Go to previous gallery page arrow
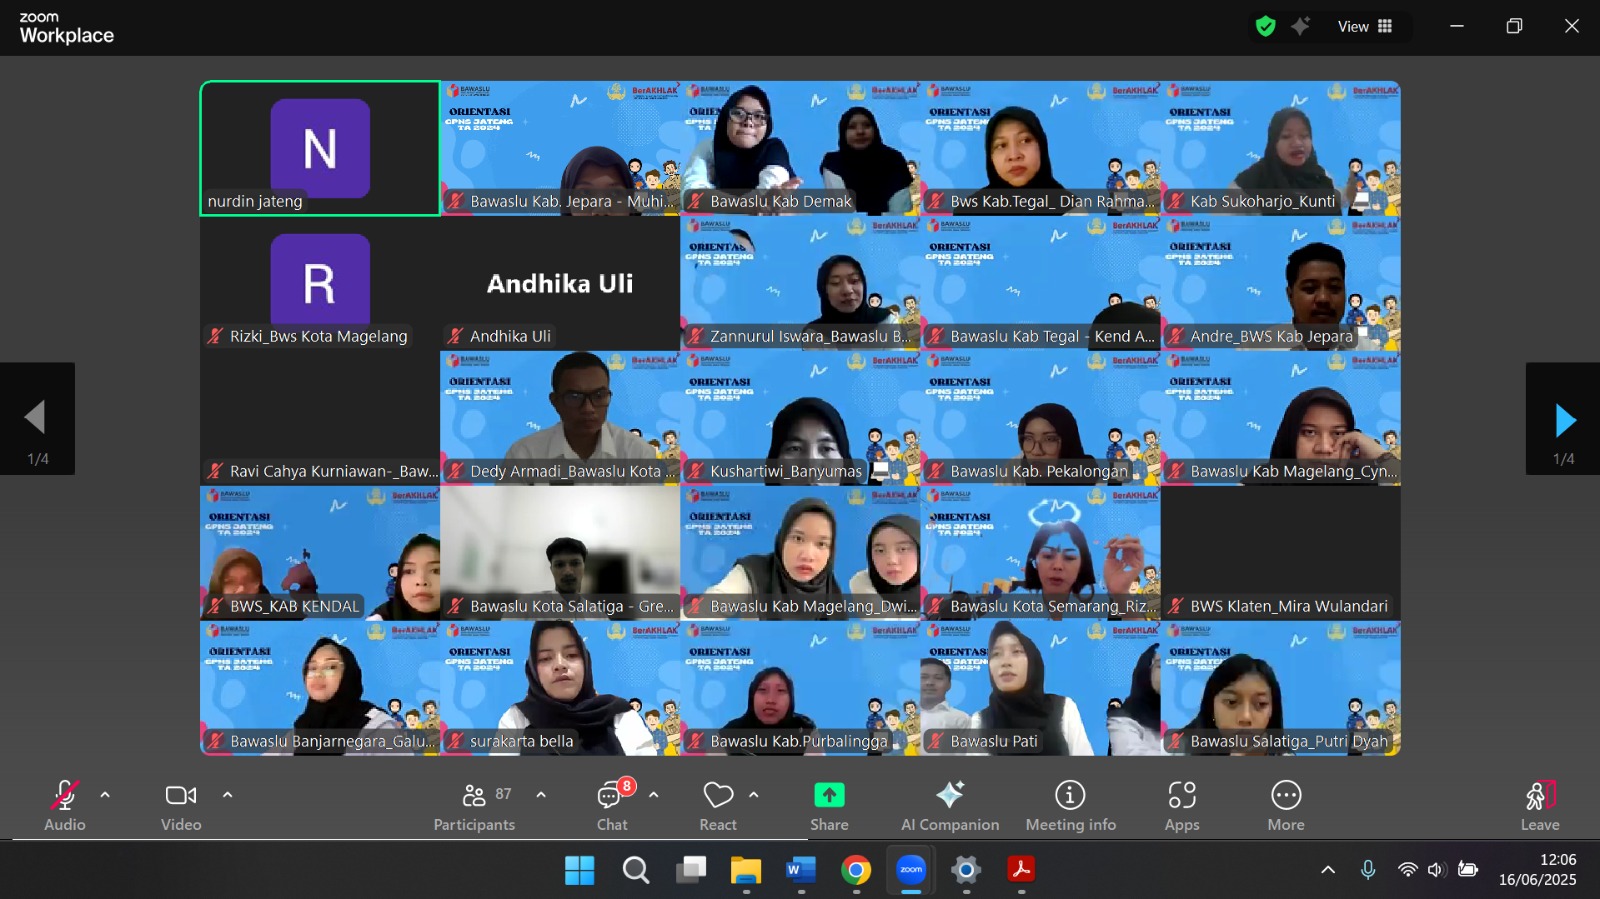 click(37, 419)
